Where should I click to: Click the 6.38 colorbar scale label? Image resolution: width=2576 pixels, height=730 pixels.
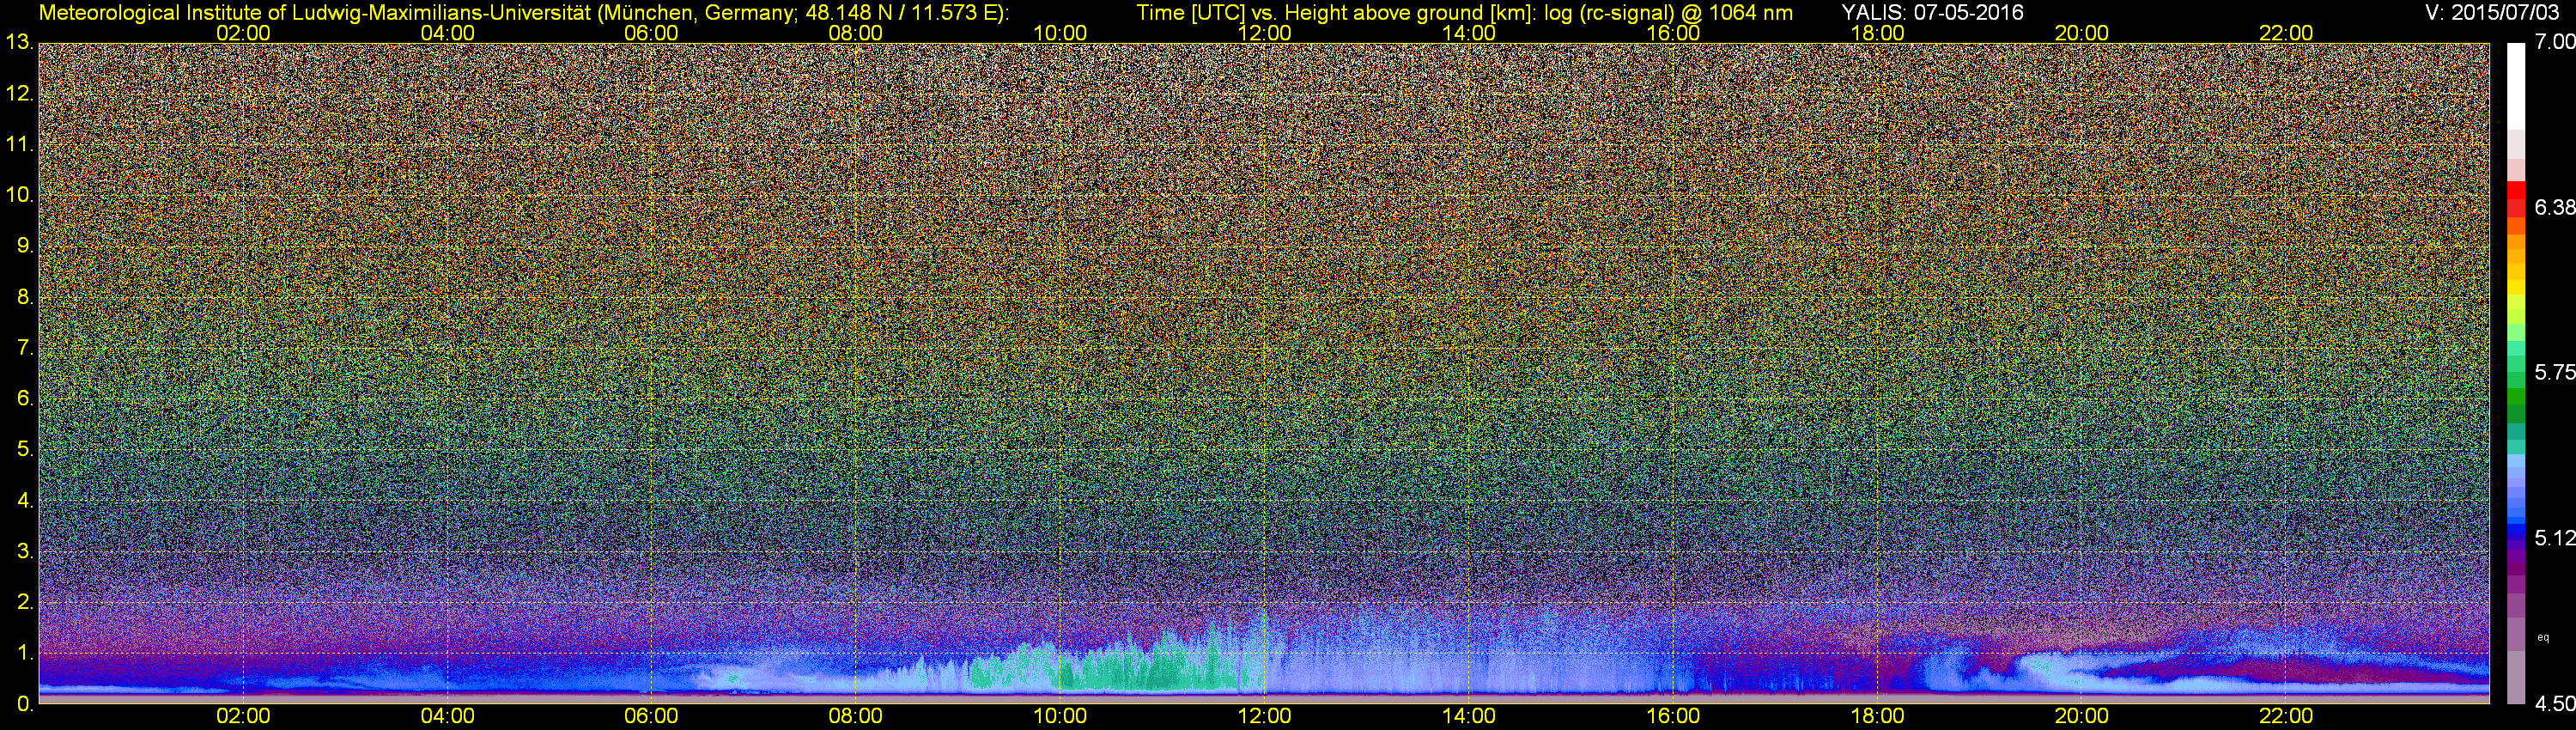(2554, 207)
